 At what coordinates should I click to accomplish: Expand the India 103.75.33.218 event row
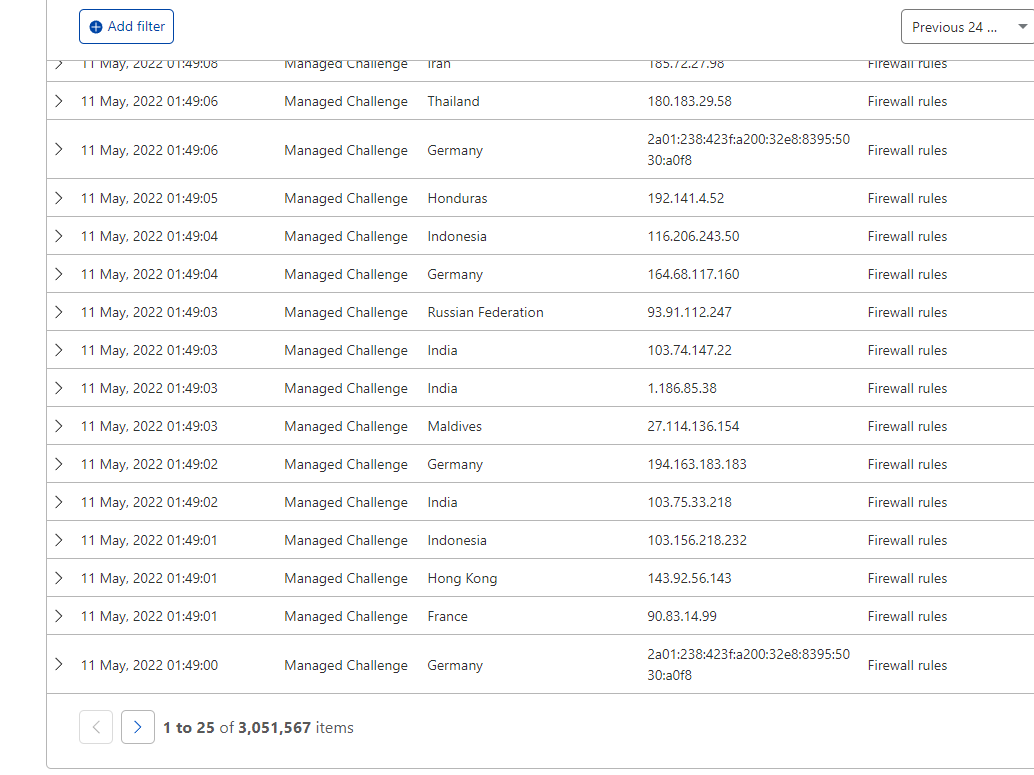pyautogui.click(x=59, y=502)
